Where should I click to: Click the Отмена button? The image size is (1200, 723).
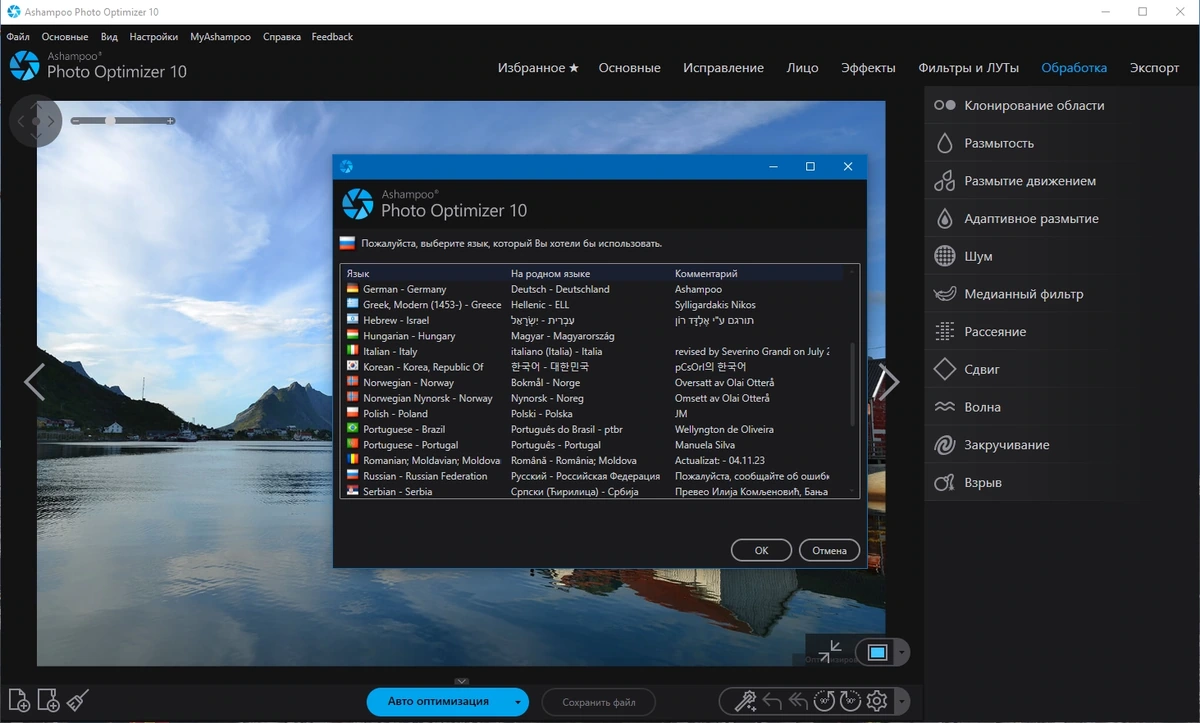click(x=829, y=550)
